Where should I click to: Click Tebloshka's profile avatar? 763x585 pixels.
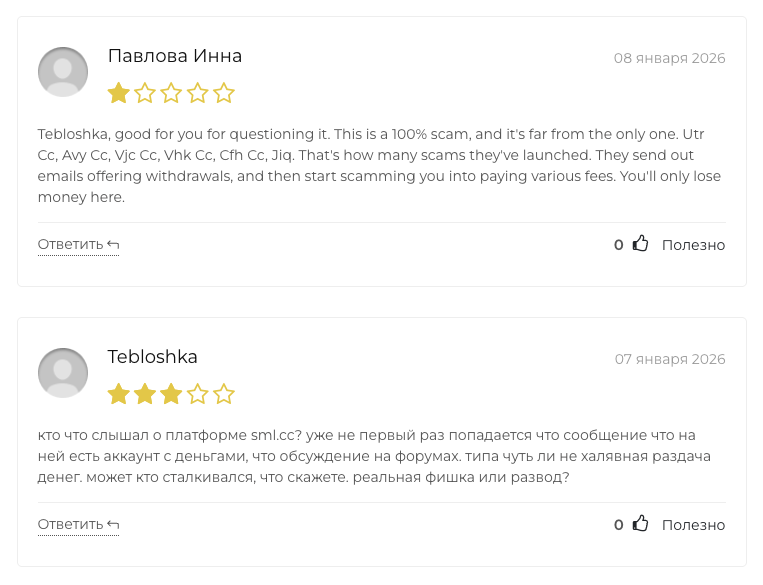[x=63, y=373]
